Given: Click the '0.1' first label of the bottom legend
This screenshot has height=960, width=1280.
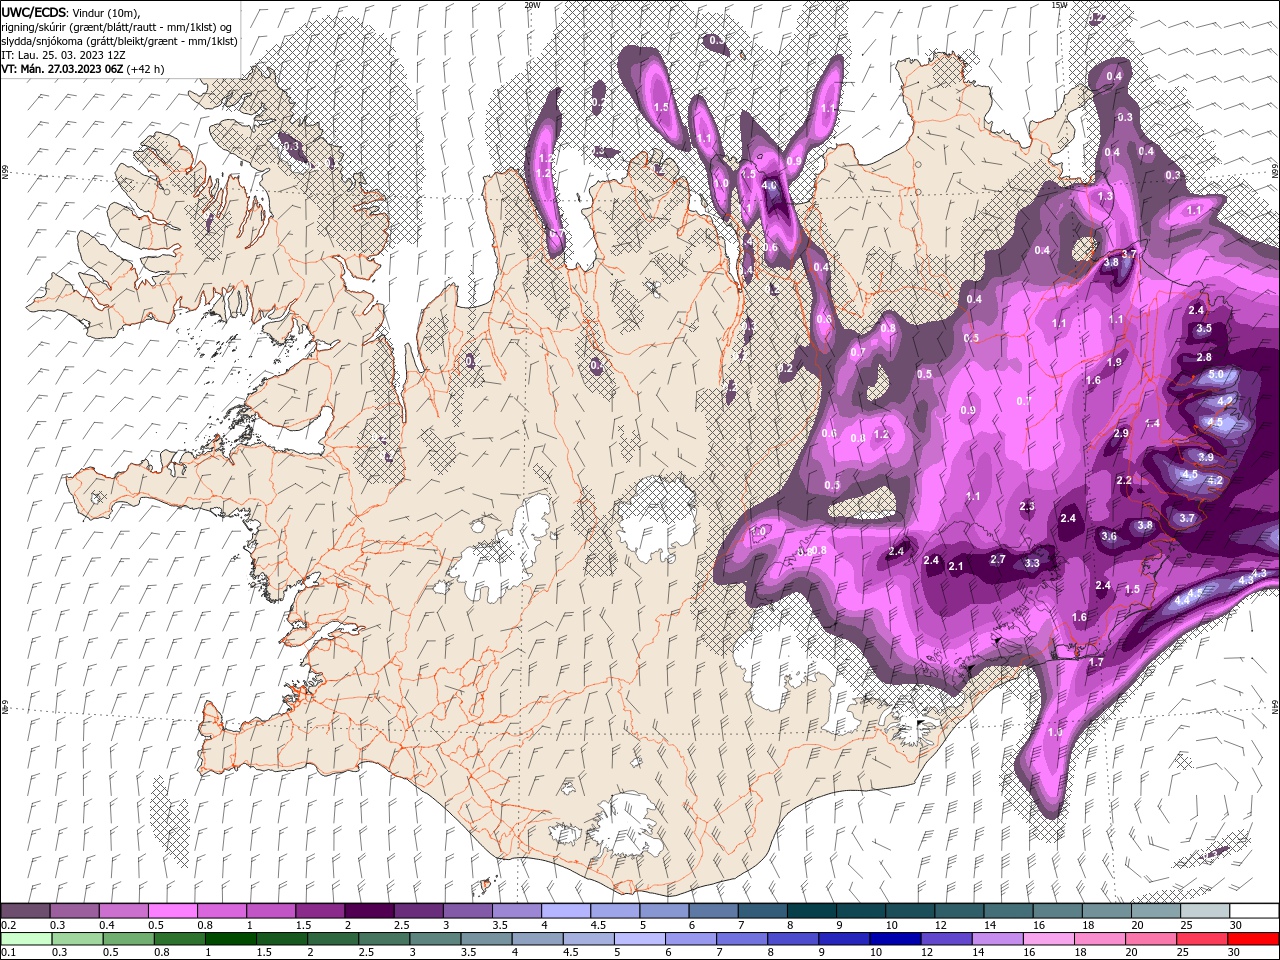Looking at the screenshot, I should [8, 952].
